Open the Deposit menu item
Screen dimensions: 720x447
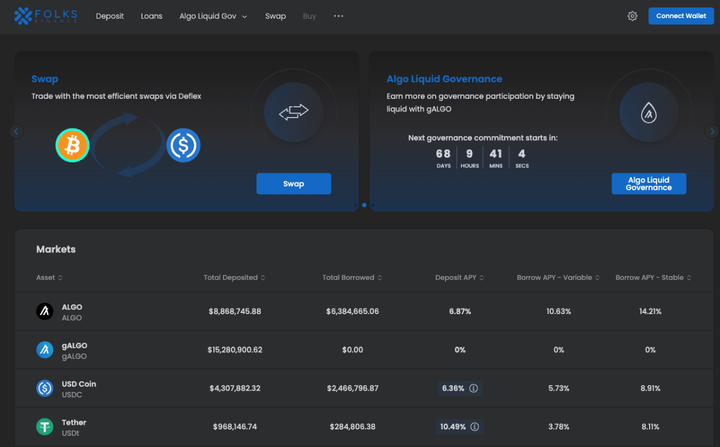coord(110,16)
